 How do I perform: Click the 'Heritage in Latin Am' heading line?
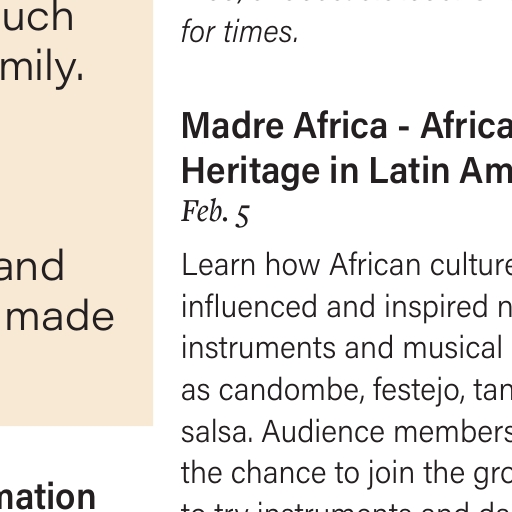click(x=347, y=172)
